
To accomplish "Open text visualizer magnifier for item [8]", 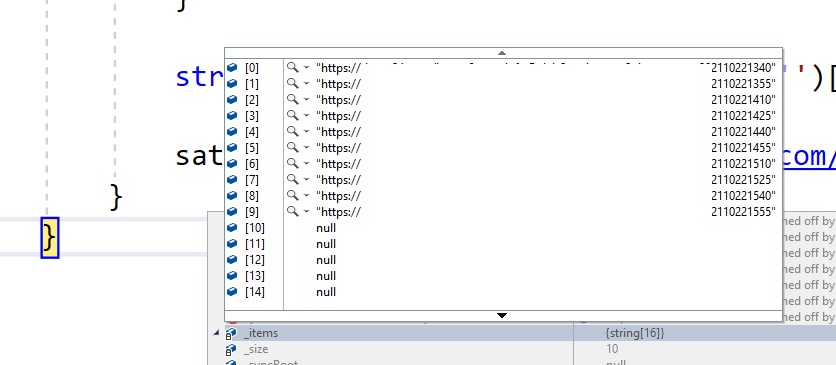I will click(292, 195).
